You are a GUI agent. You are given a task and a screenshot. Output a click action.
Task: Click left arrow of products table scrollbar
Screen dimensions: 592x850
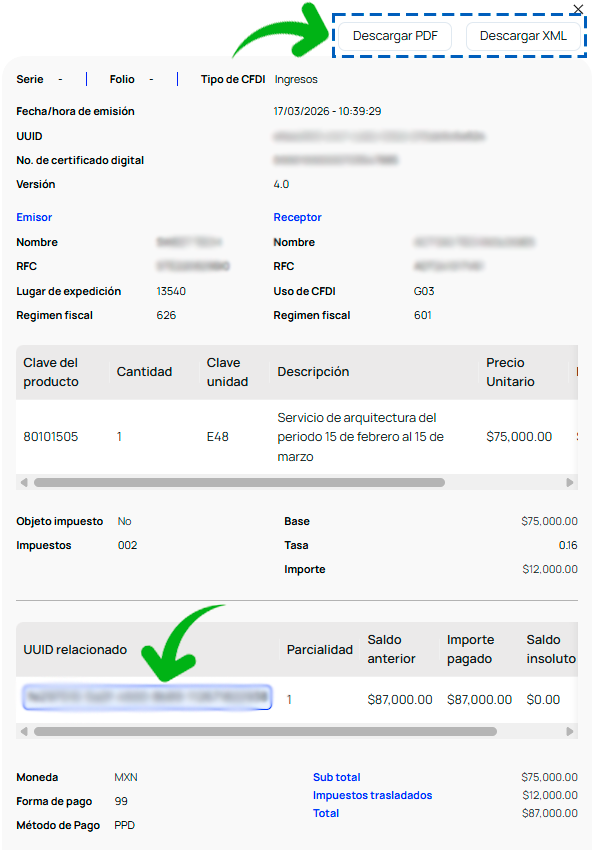click(24, 482)
